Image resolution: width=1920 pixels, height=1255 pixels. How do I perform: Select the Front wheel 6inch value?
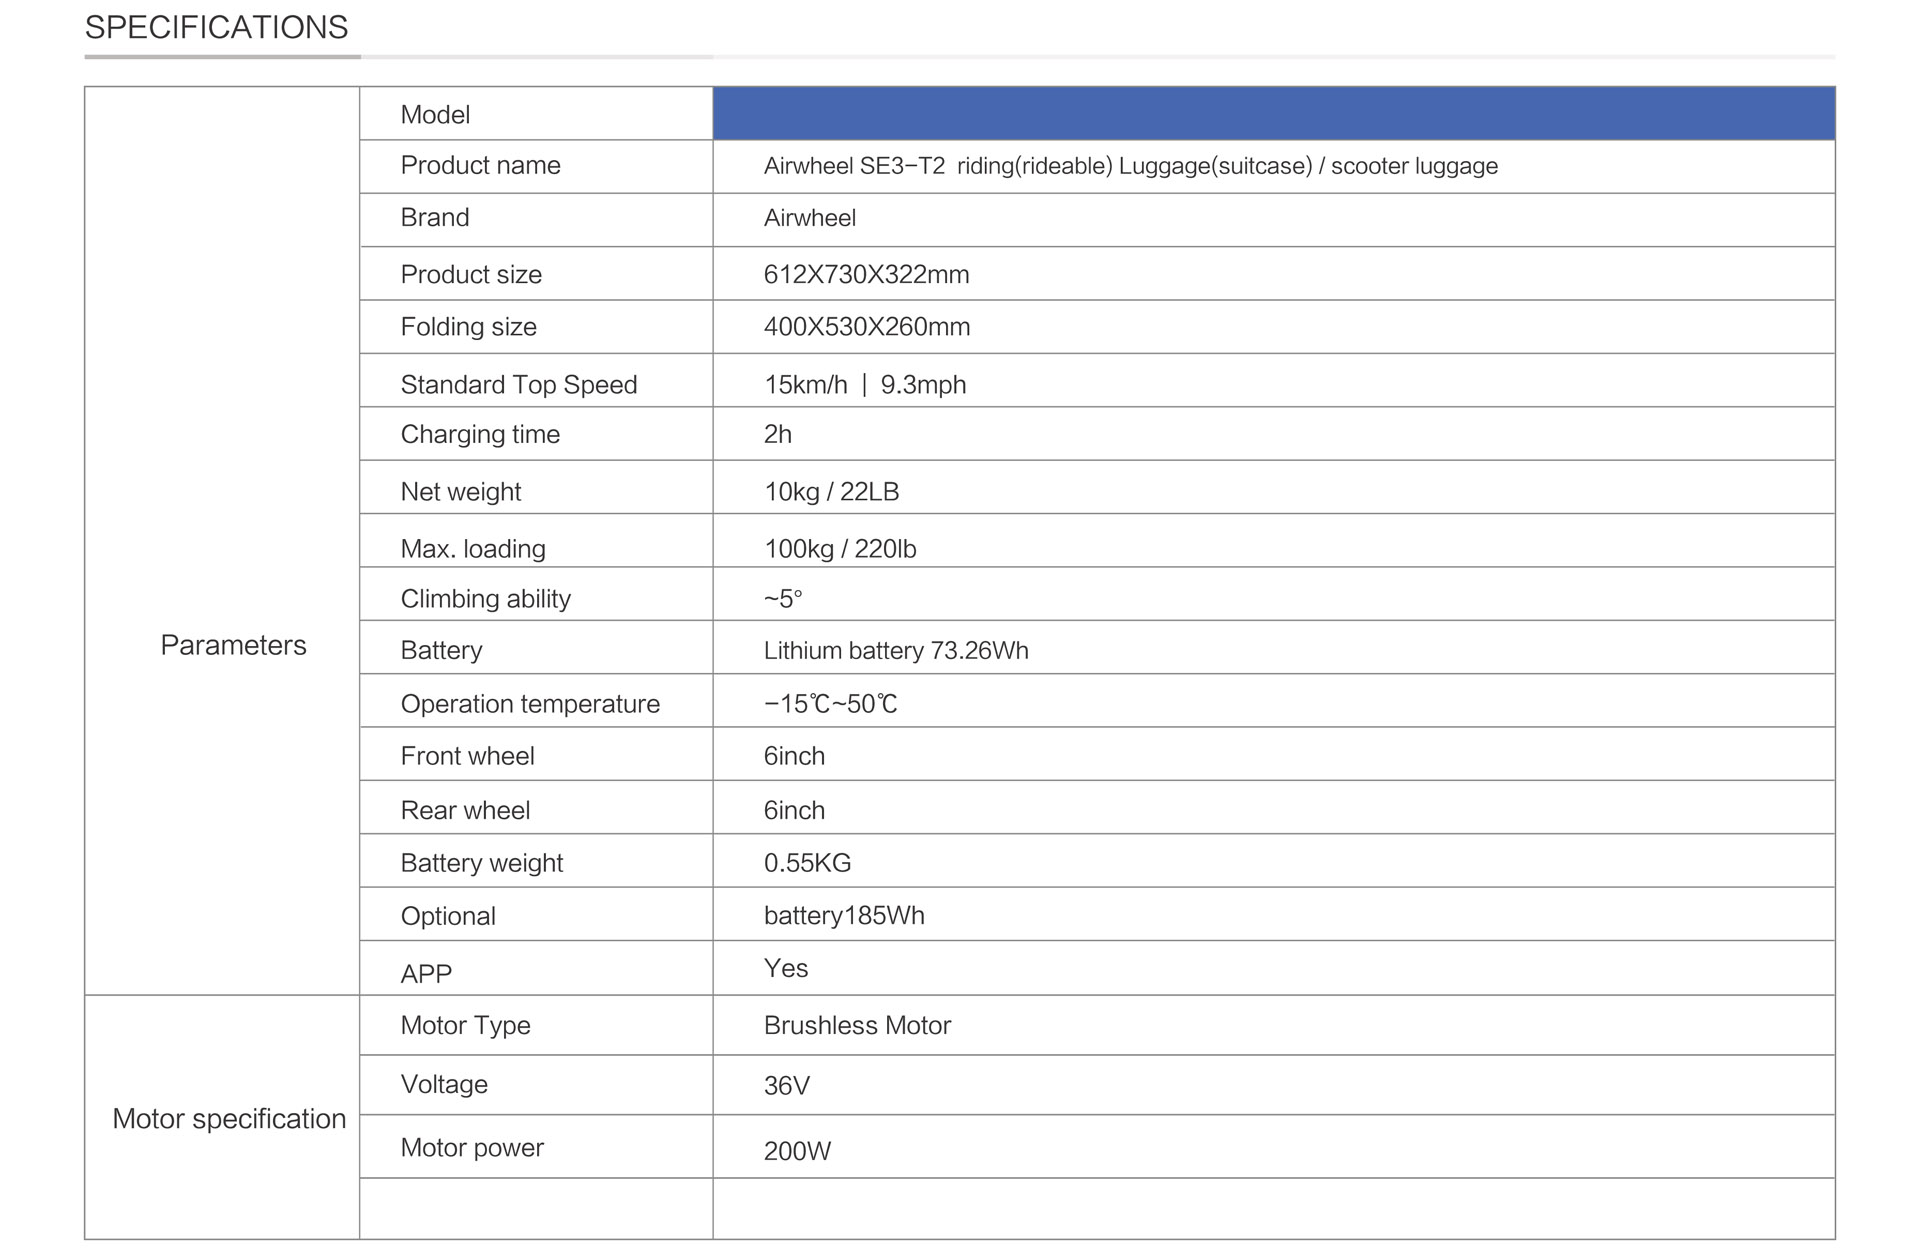click(x=794, y=756)
